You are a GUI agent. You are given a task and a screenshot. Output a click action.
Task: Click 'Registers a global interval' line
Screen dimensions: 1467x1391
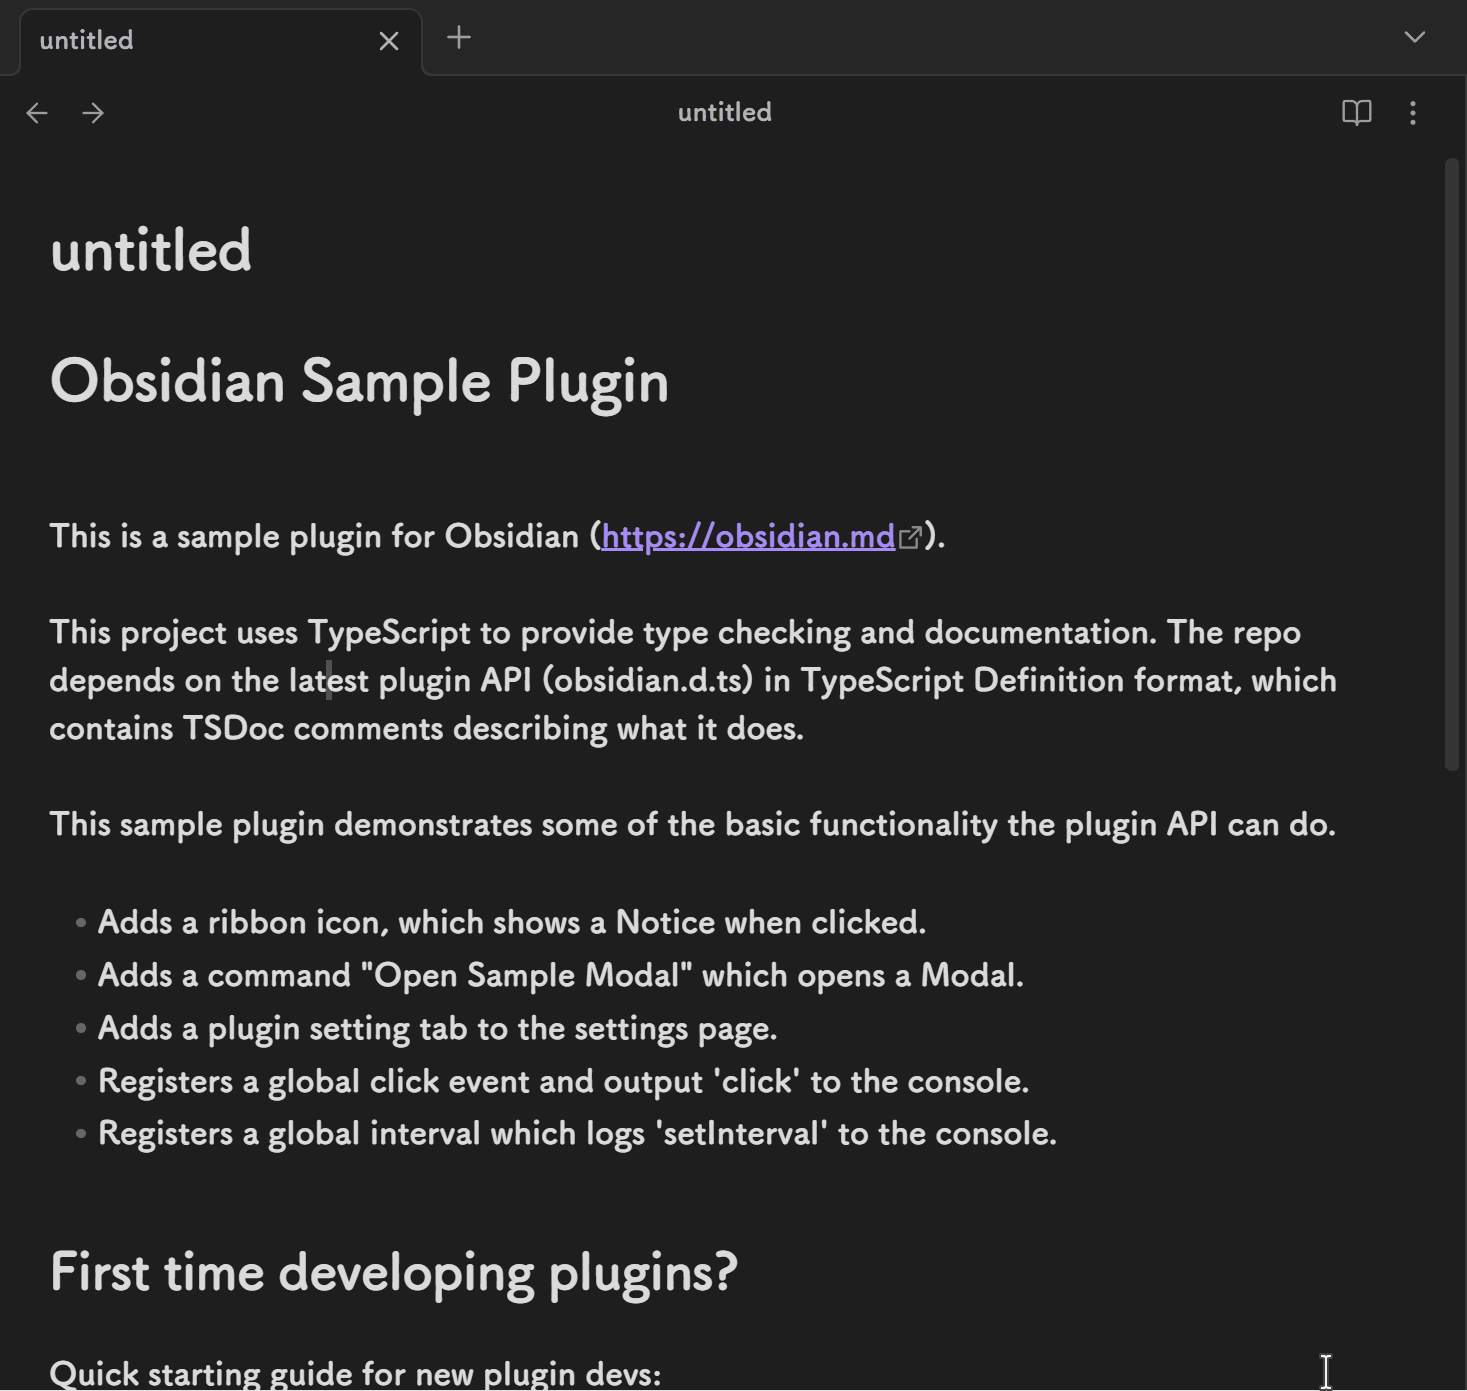point(578,1134)
